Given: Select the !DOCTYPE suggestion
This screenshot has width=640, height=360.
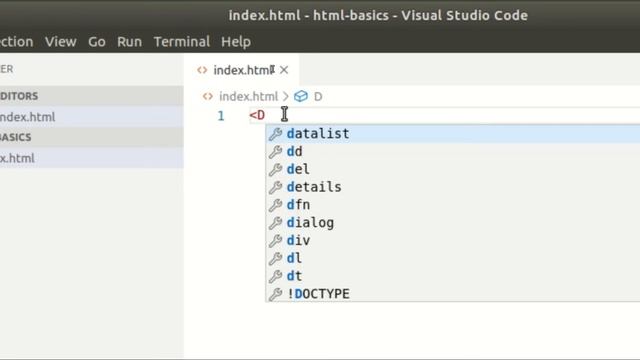Looking at the screenshot, I should coord(453,293).
